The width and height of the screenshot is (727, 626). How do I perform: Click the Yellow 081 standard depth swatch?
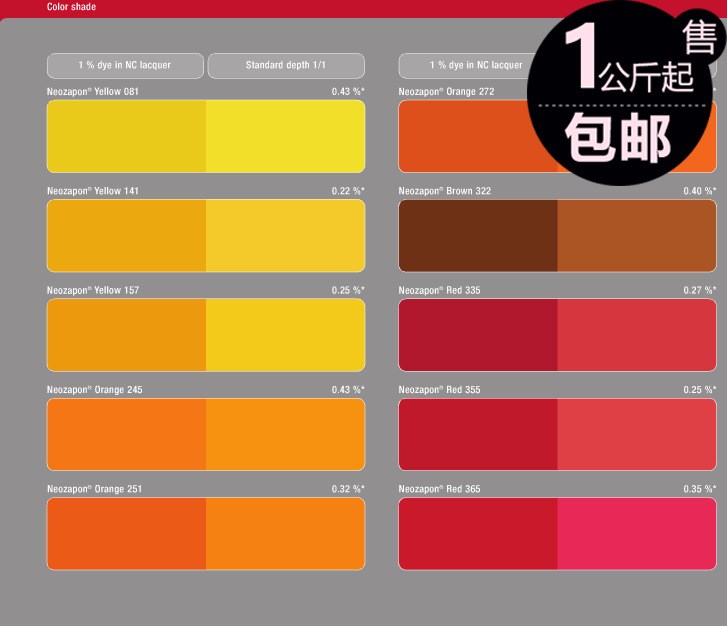[286, 136]
